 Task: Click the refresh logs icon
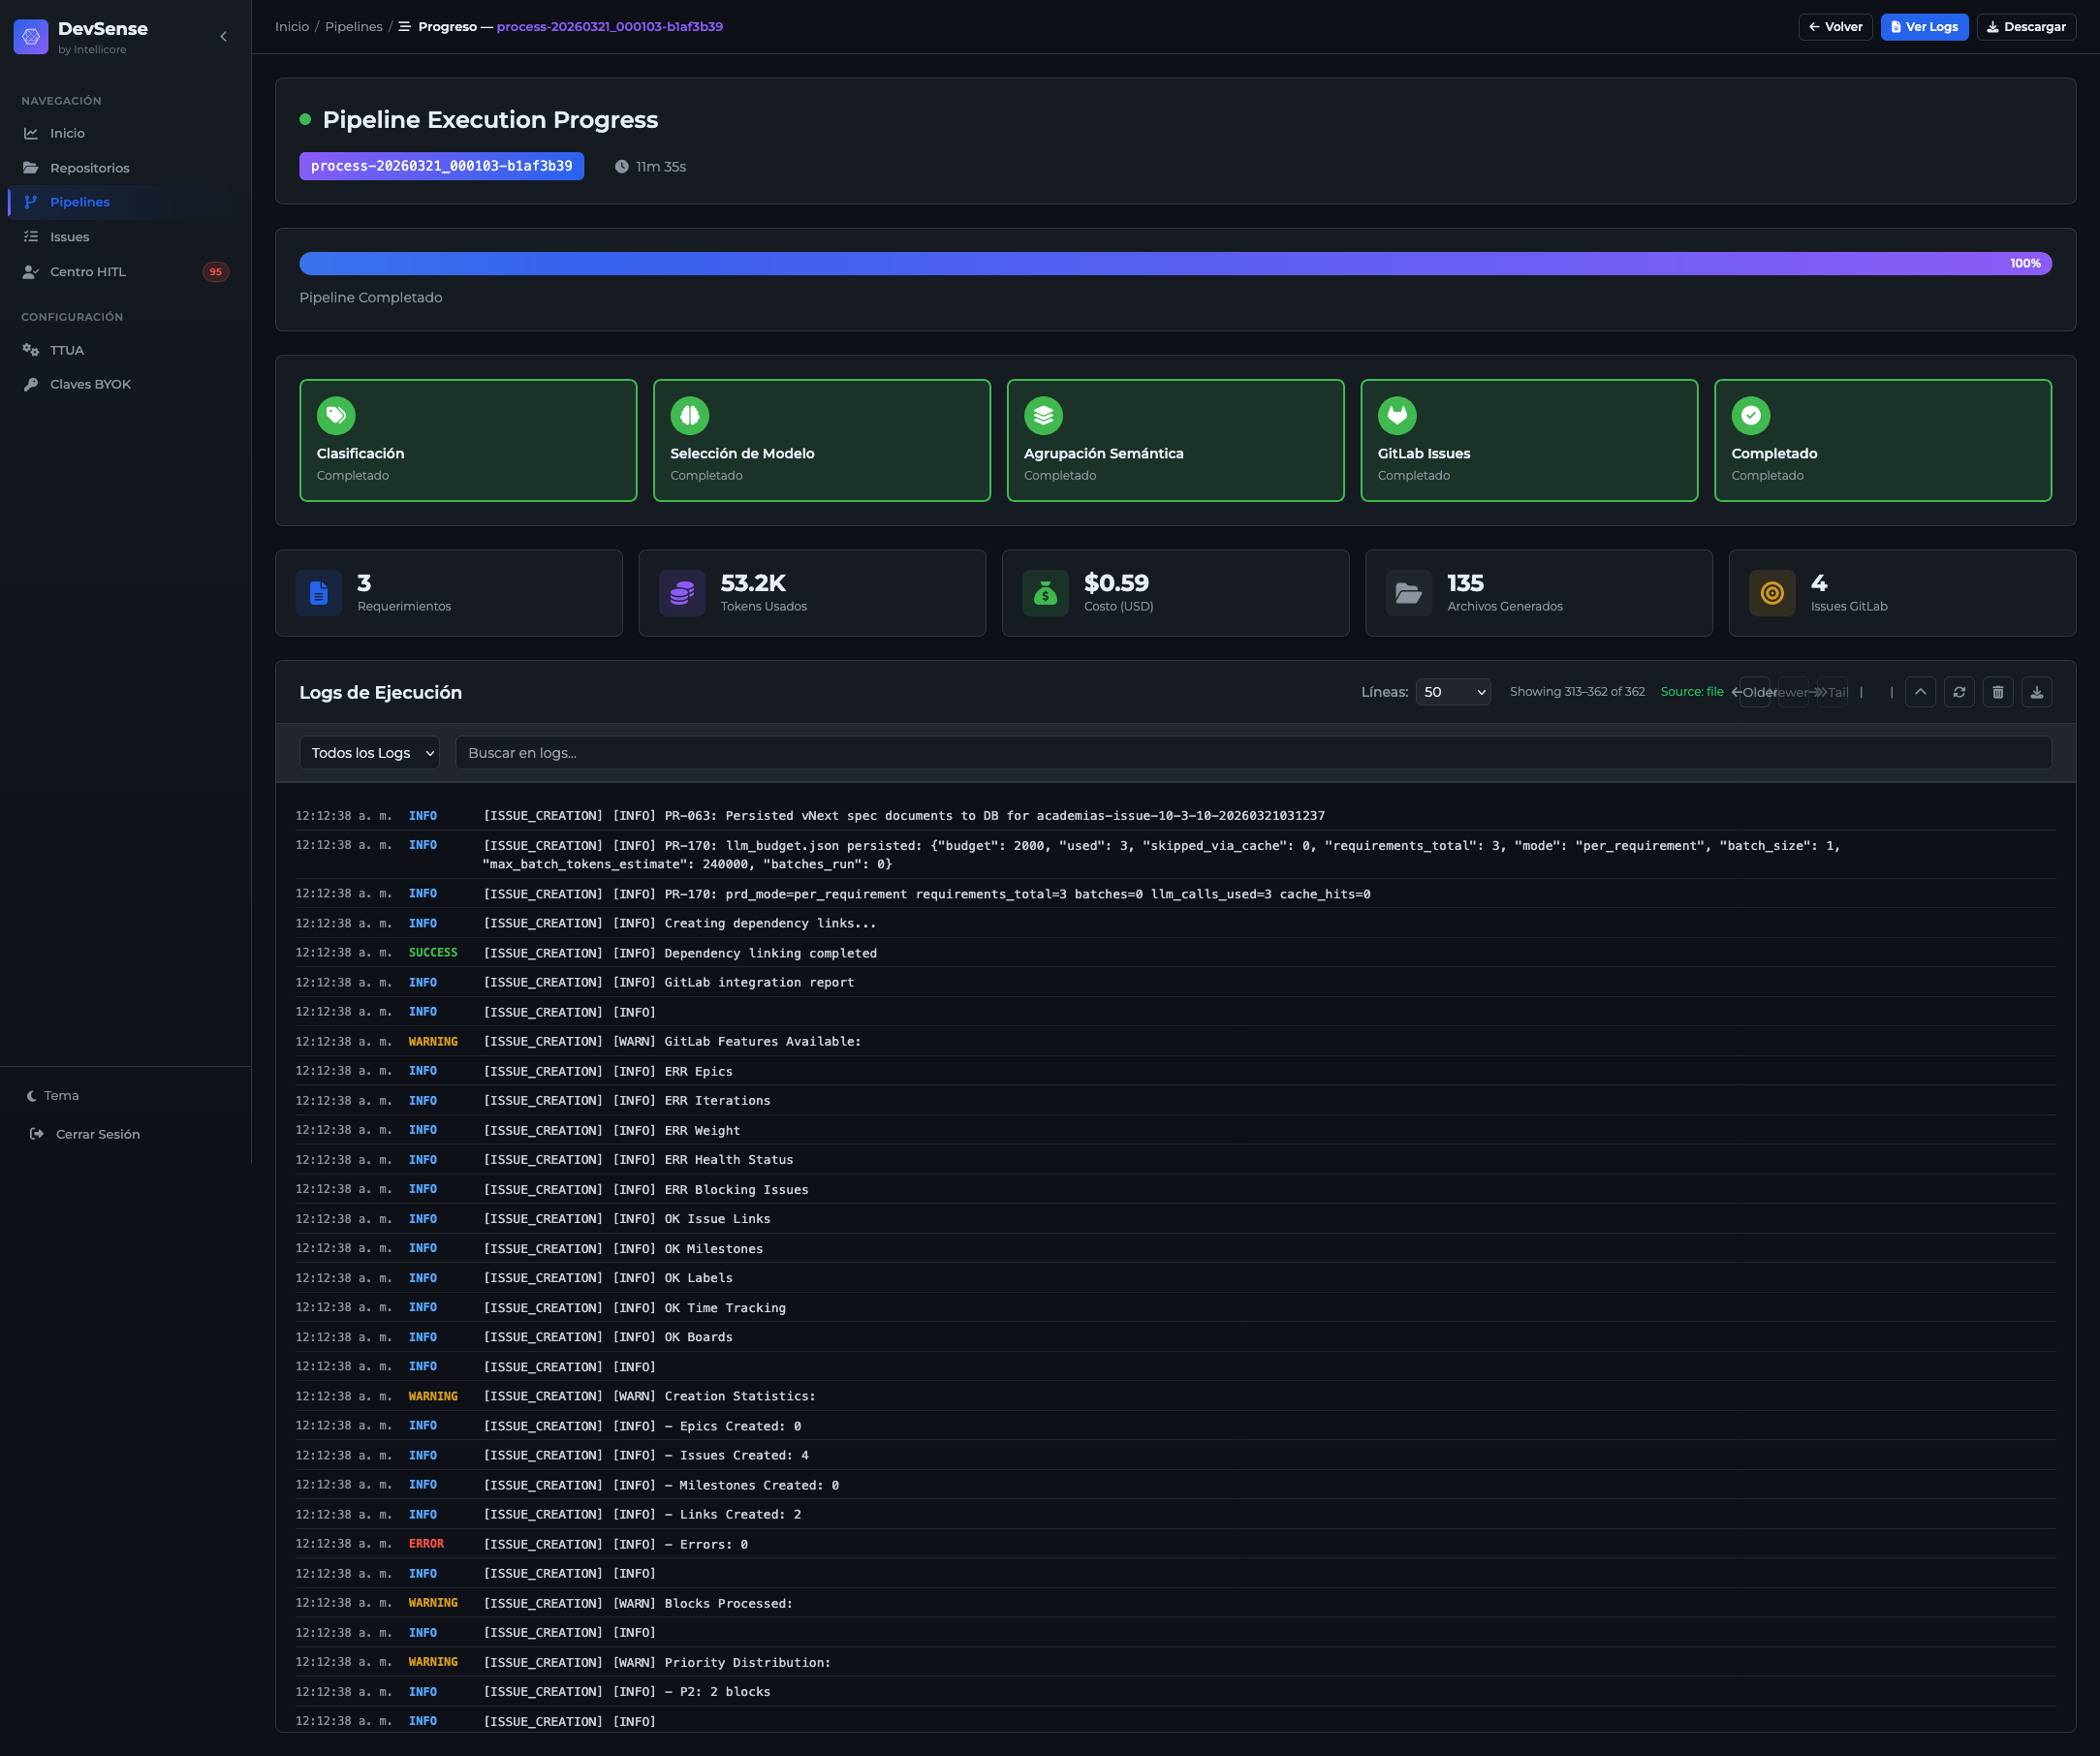click(1958, 692)
